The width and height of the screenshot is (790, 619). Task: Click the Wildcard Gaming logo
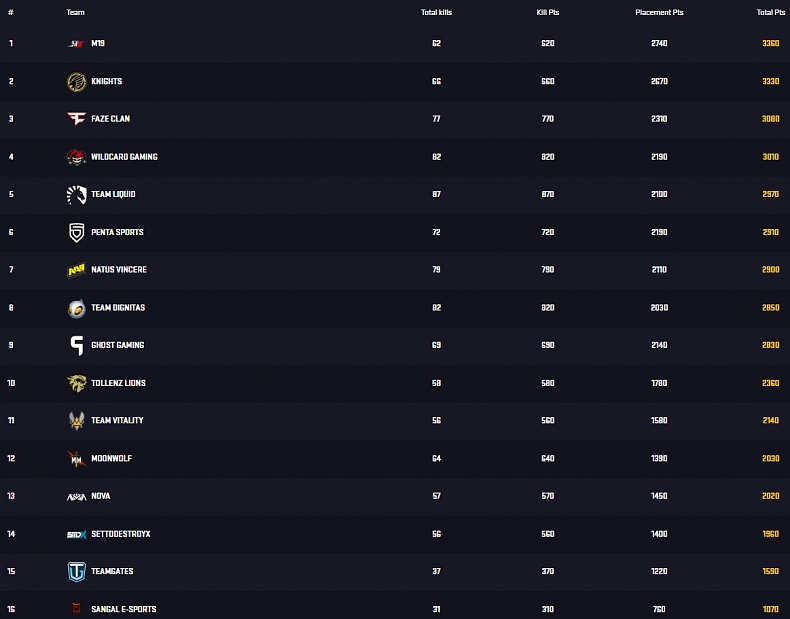click(76, 157)
